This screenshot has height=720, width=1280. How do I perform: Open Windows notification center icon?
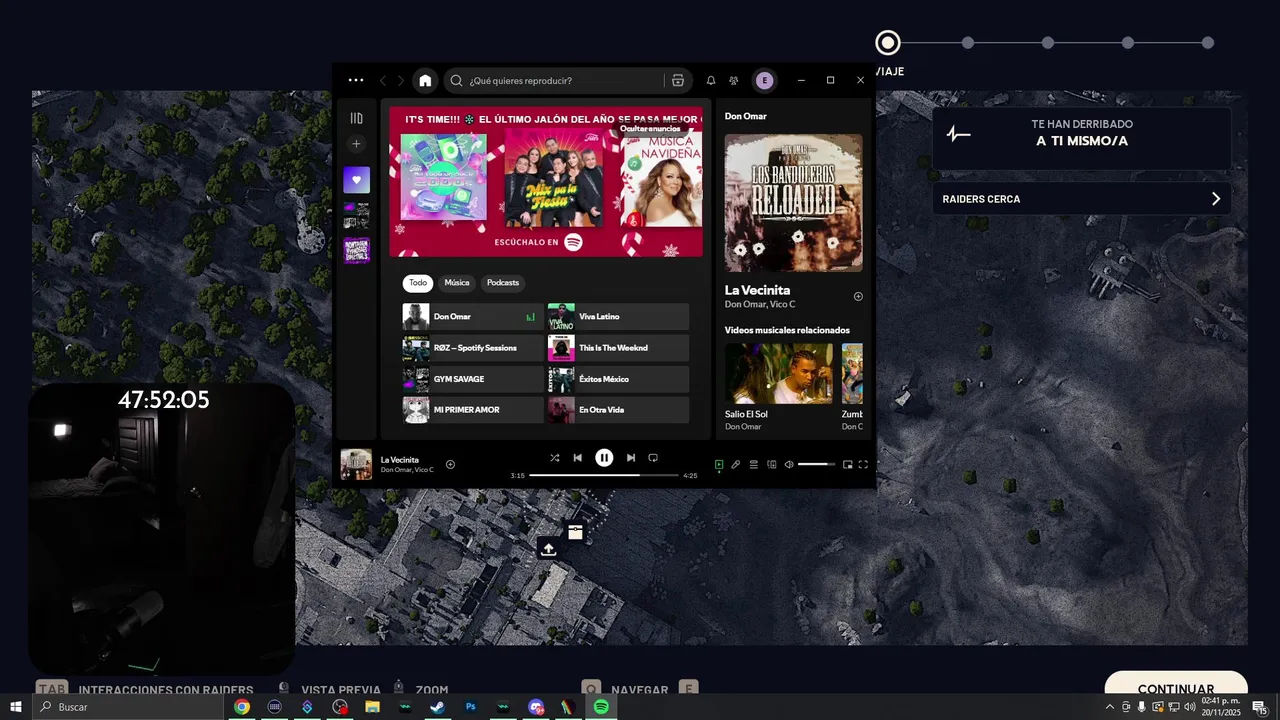click(1259, 707)
